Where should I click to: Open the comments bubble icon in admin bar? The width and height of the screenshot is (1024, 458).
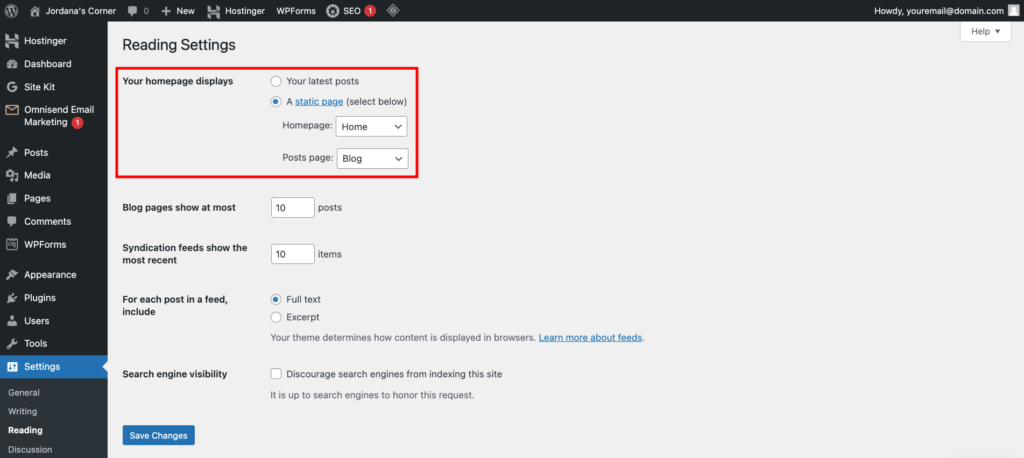[x=133, y=11]
